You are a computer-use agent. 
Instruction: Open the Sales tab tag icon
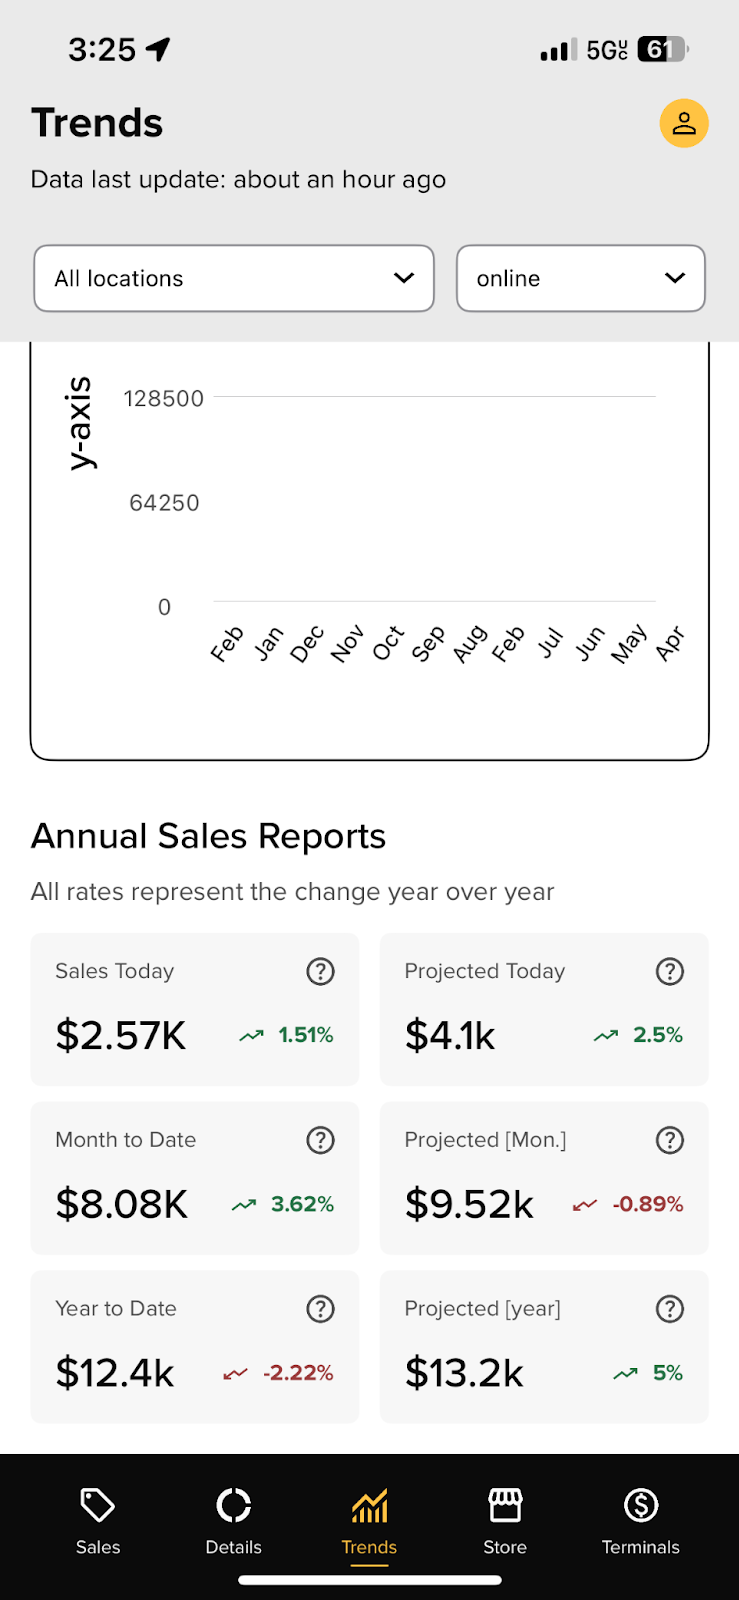pos(98,1505)
